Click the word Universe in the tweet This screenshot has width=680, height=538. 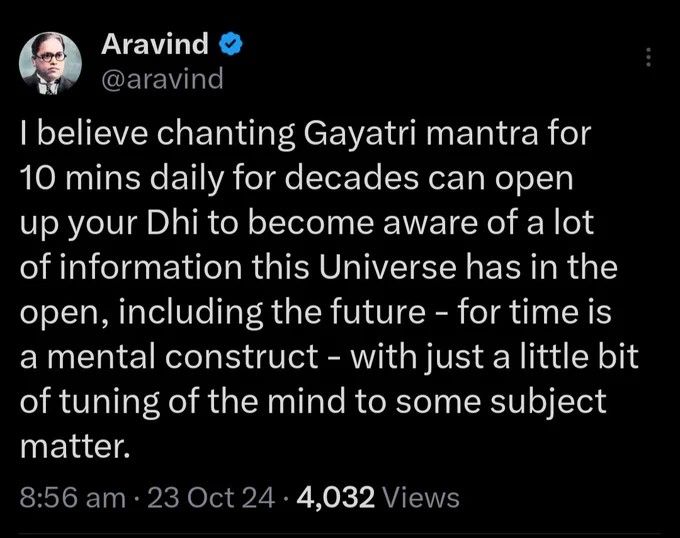coord(388,267)
